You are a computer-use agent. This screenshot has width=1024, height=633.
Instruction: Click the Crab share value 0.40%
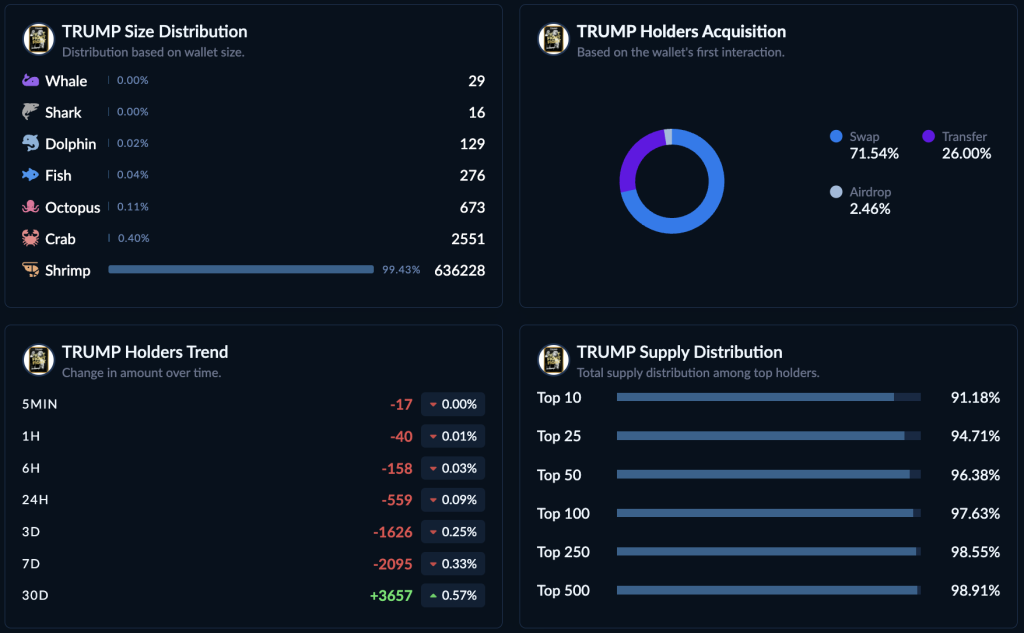(133, 238)
